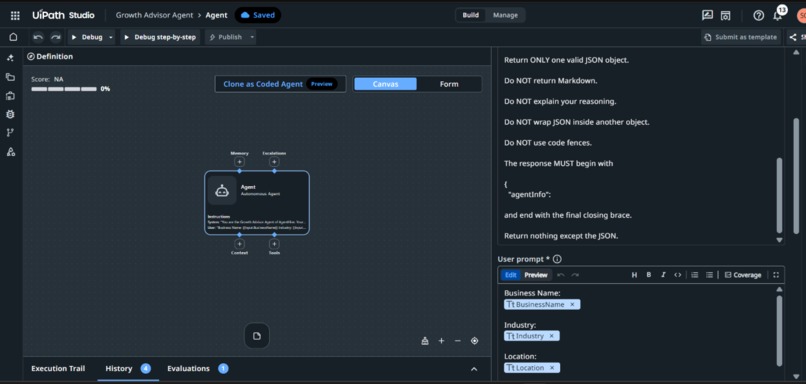Click the auto-layout icon on canvas
Viewport: 806px width, 384px height.
425,341
